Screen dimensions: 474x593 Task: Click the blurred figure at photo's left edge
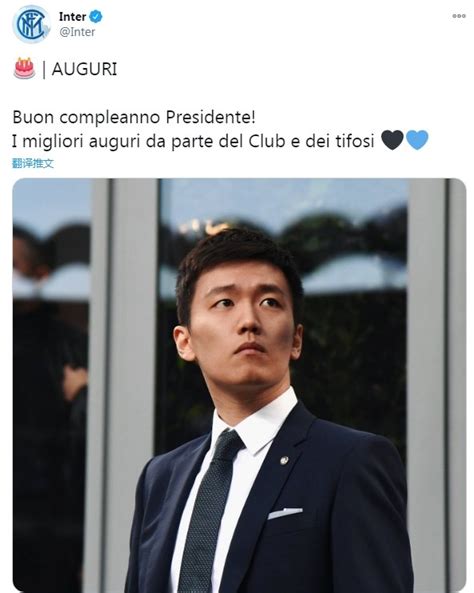click(x=49, y=378)
